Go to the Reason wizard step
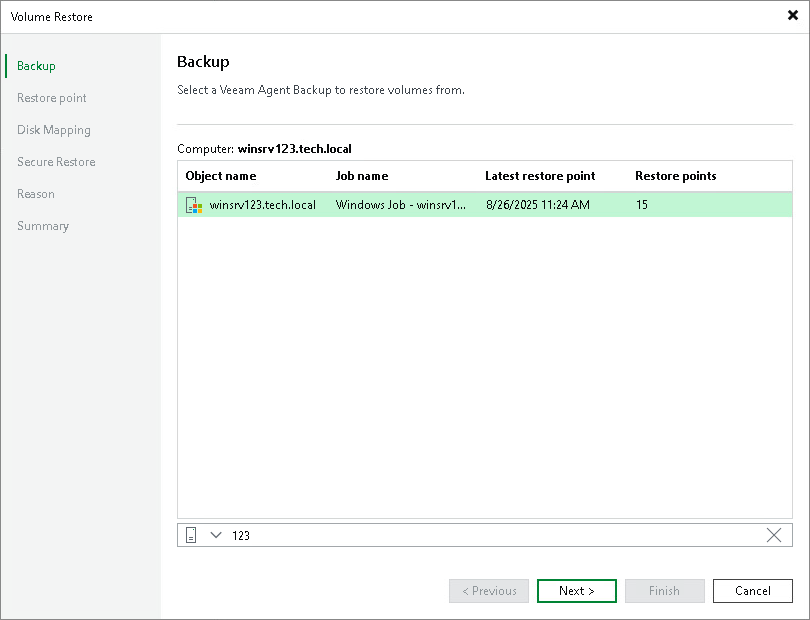This screenshot has height=620, width=810. point(36,194)
